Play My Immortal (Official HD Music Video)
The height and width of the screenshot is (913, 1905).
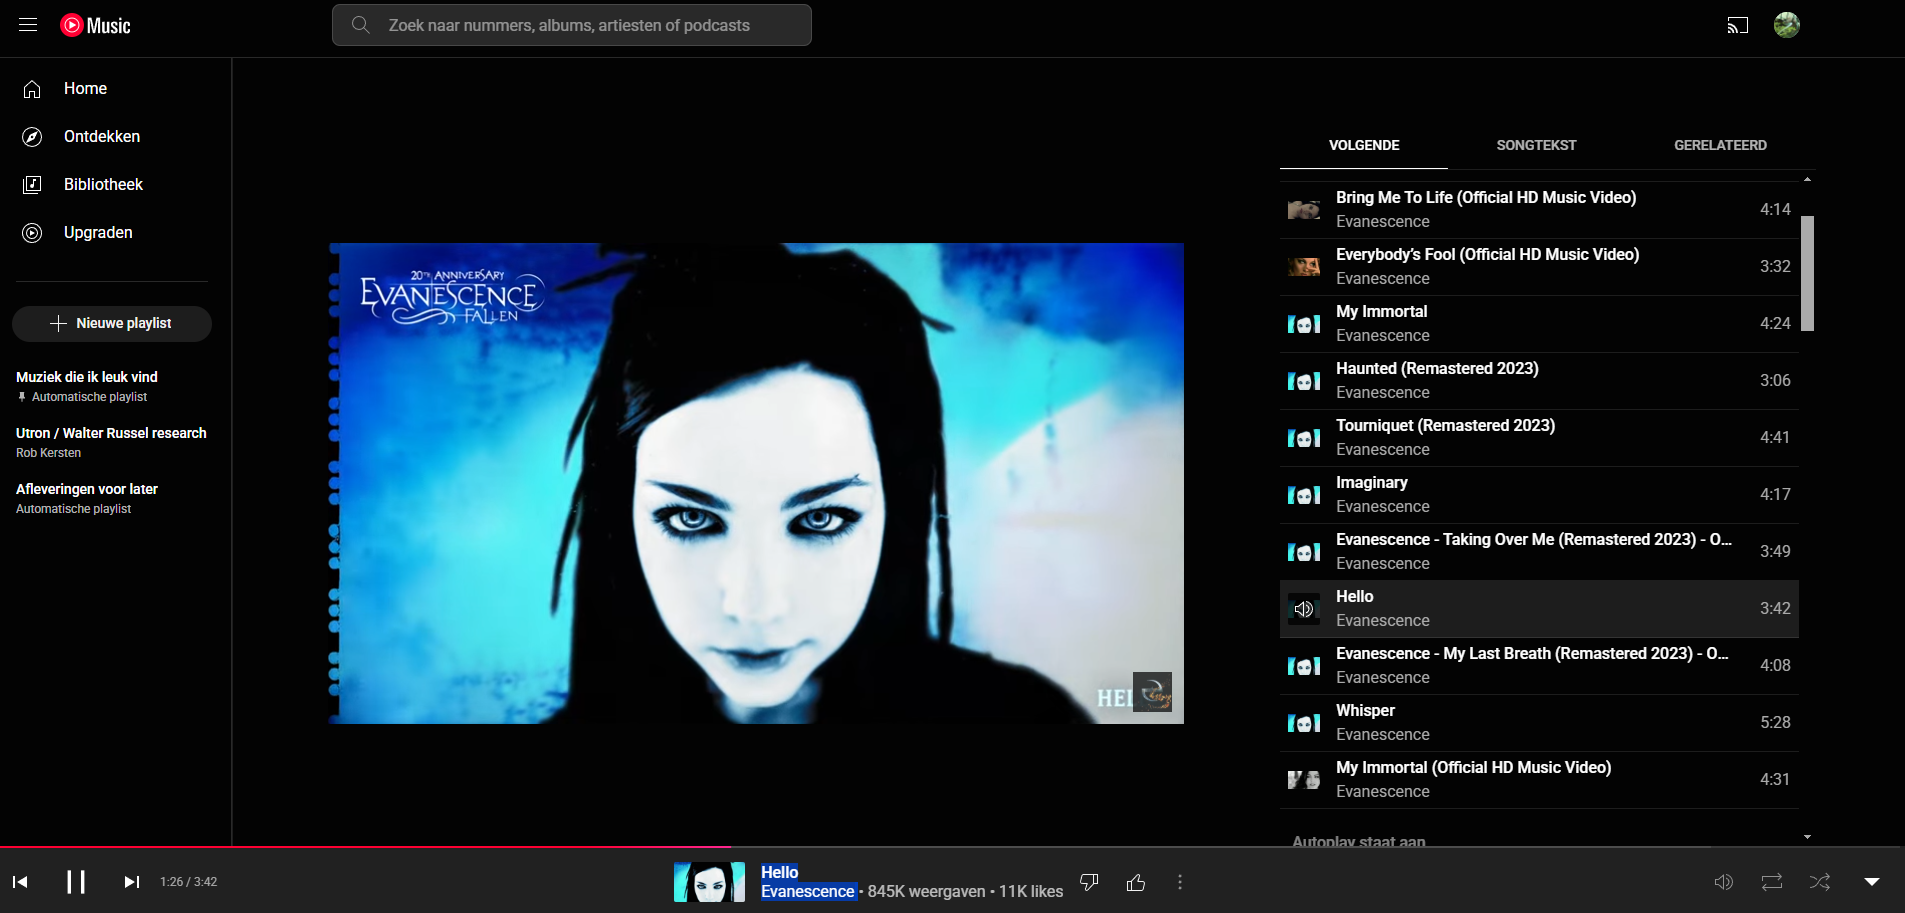[x=1539, y=780]
